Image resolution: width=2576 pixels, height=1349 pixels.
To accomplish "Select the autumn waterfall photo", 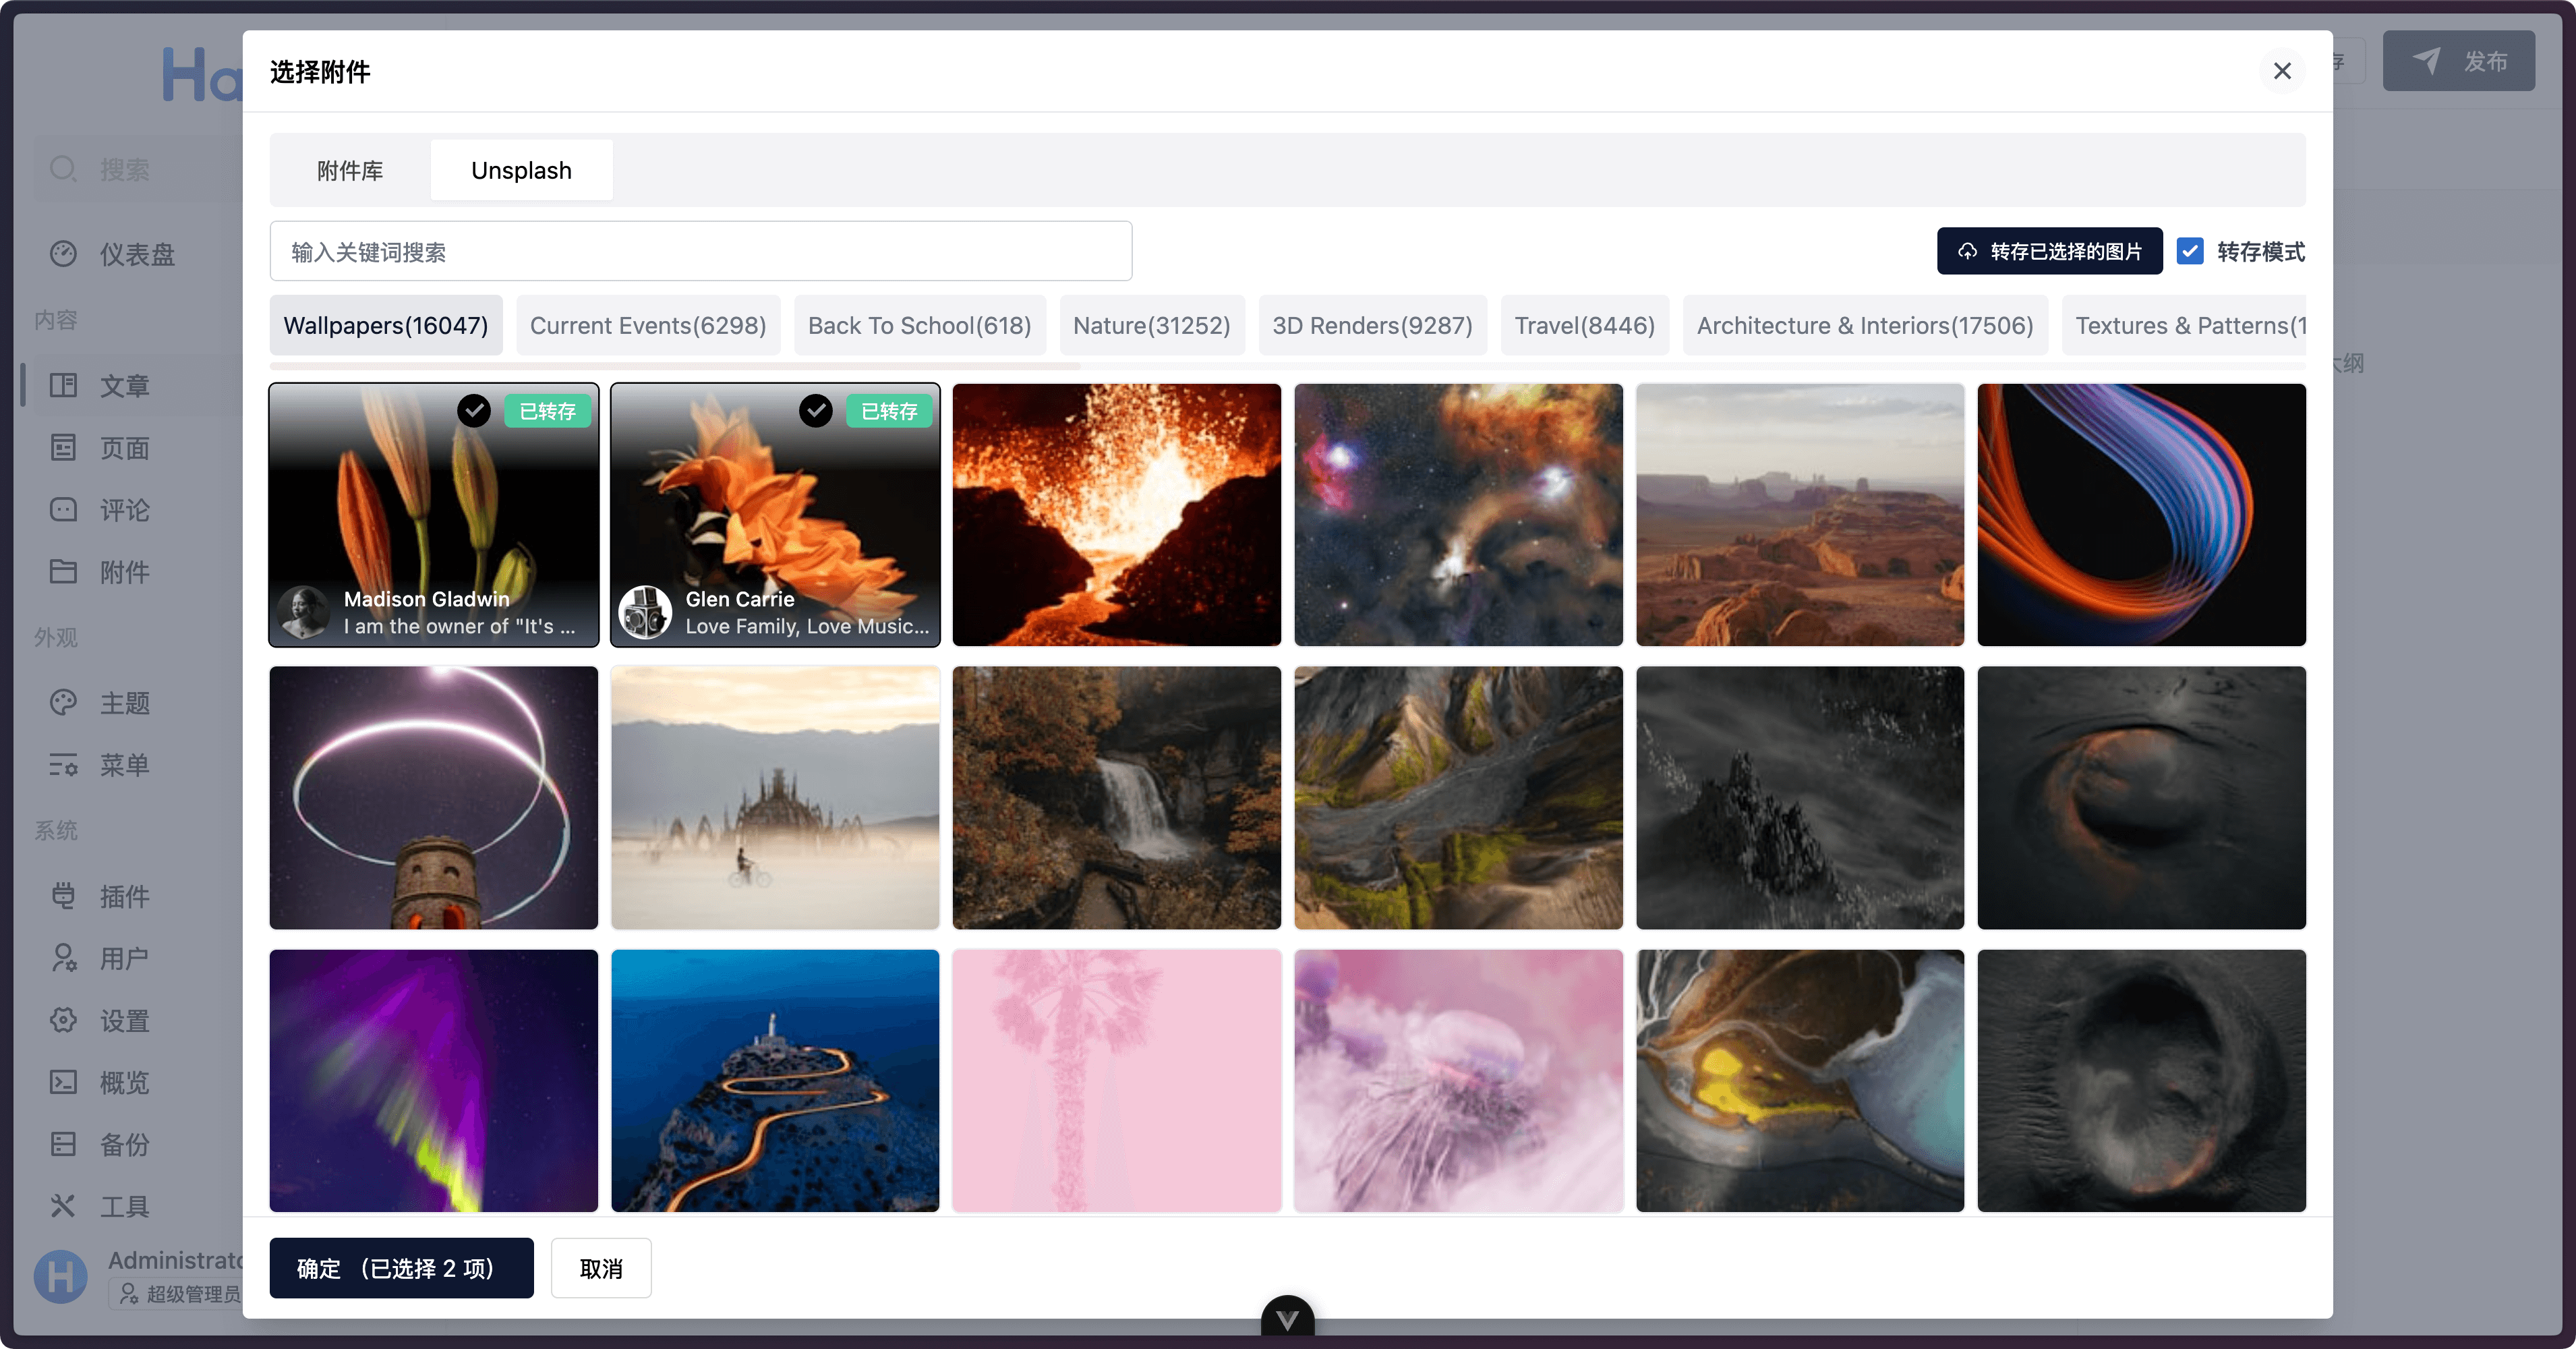I will click(1116, 798).
